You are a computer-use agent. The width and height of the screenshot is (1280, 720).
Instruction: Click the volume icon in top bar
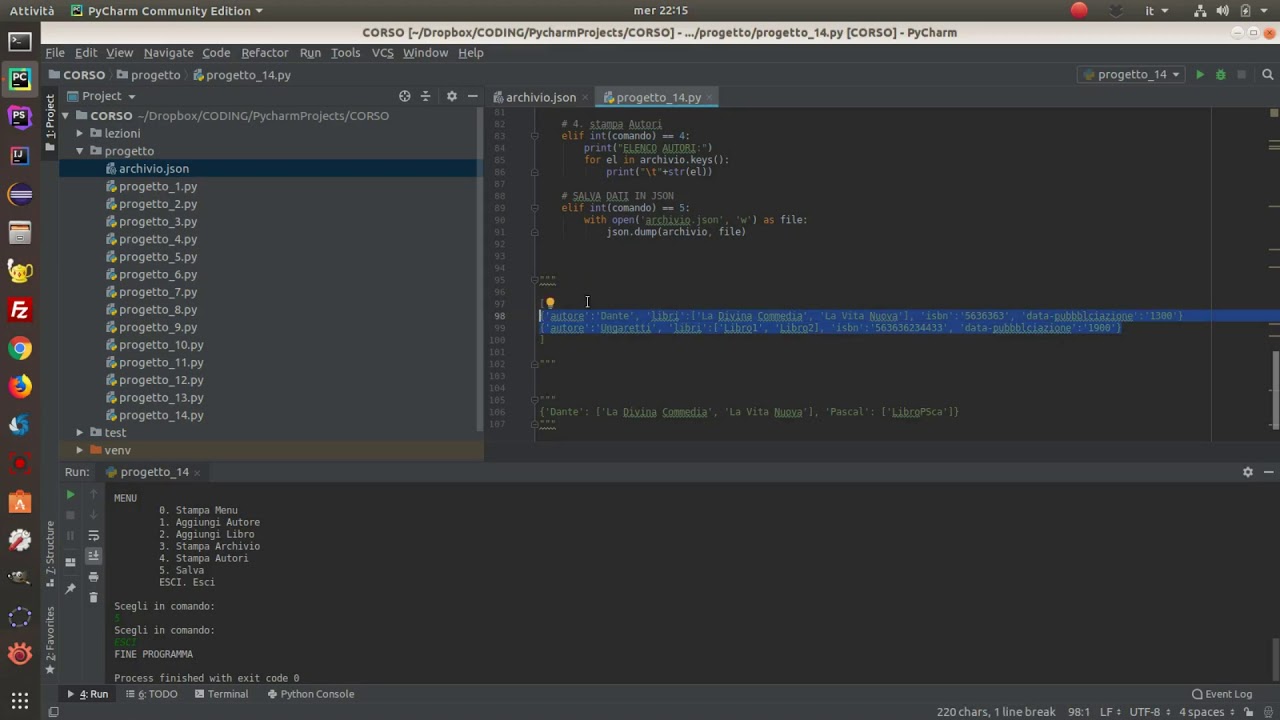pyautogui.click(x=1221, y=11)
